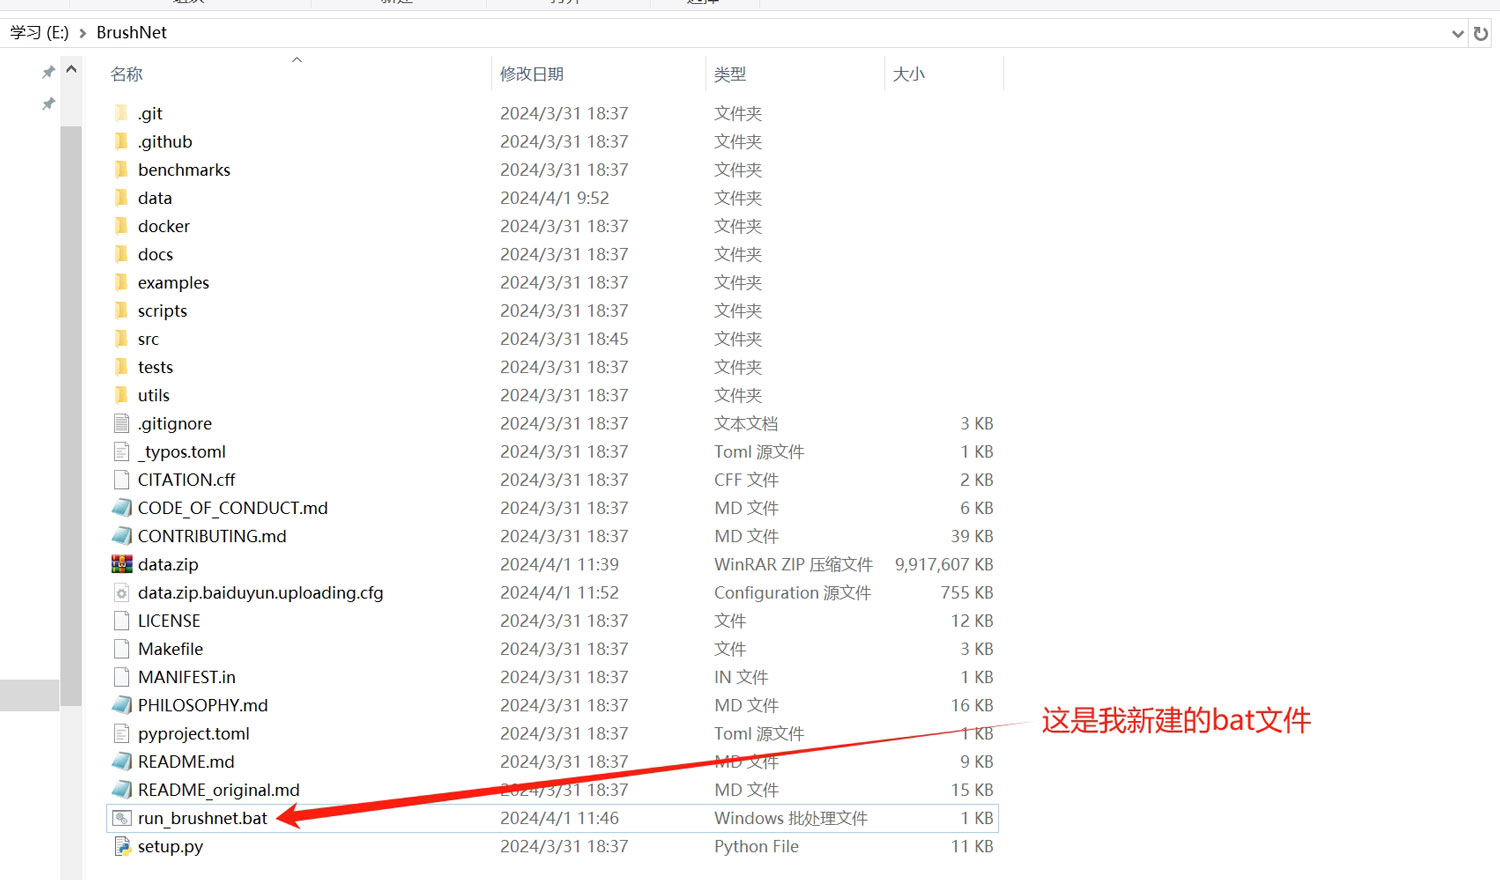This screenshot has width=1500, height=880.
Task: Select the file name setup.py
Action: click(x=170, y=846)
